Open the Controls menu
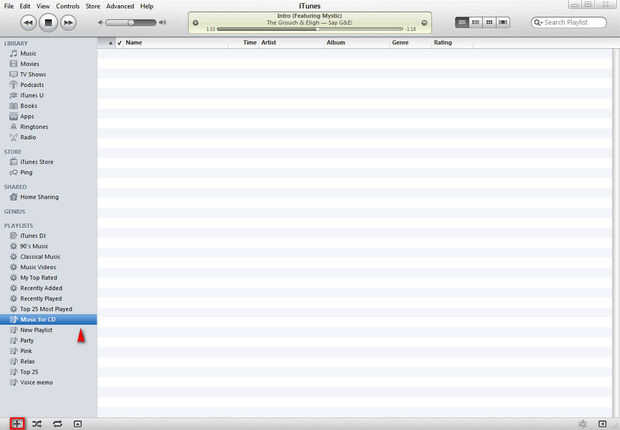 (x=68, y=6)
